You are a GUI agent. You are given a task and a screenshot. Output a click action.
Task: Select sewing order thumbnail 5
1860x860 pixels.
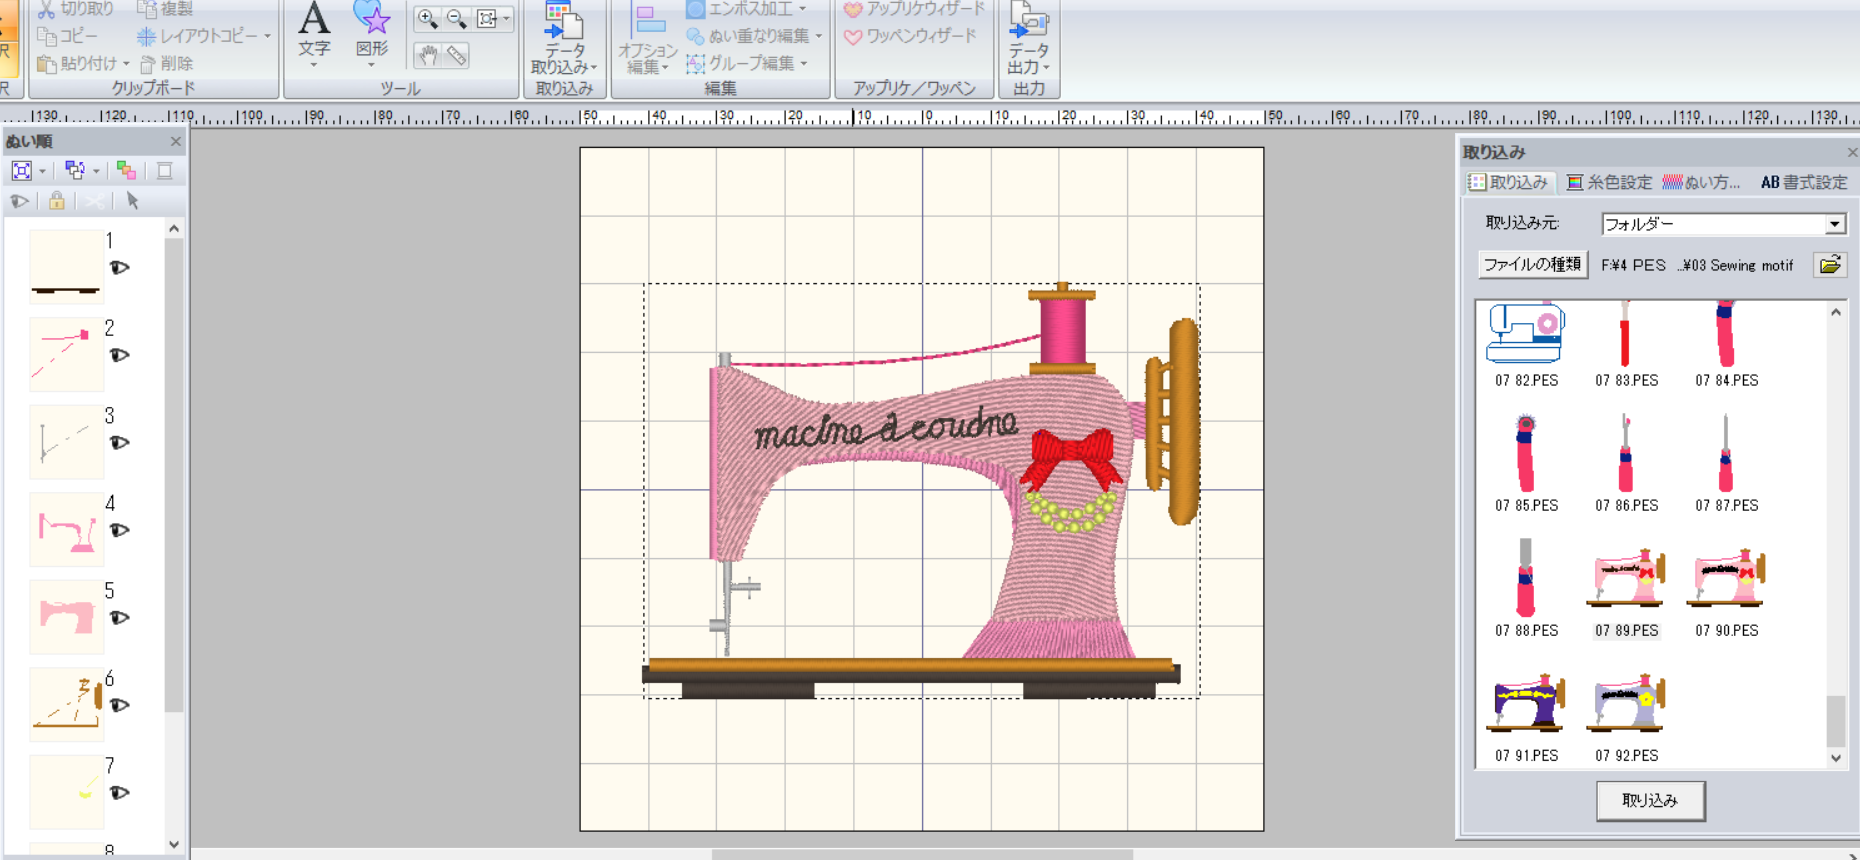point(67,617)
